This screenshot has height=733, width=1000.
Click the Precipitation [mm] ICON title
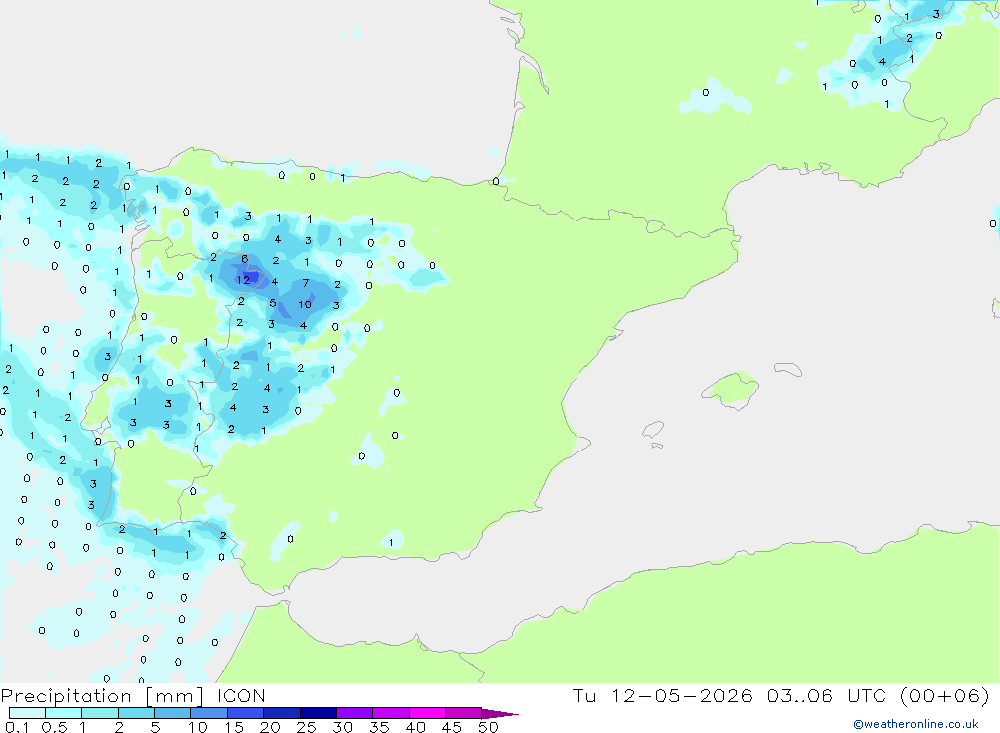[133, 695]
